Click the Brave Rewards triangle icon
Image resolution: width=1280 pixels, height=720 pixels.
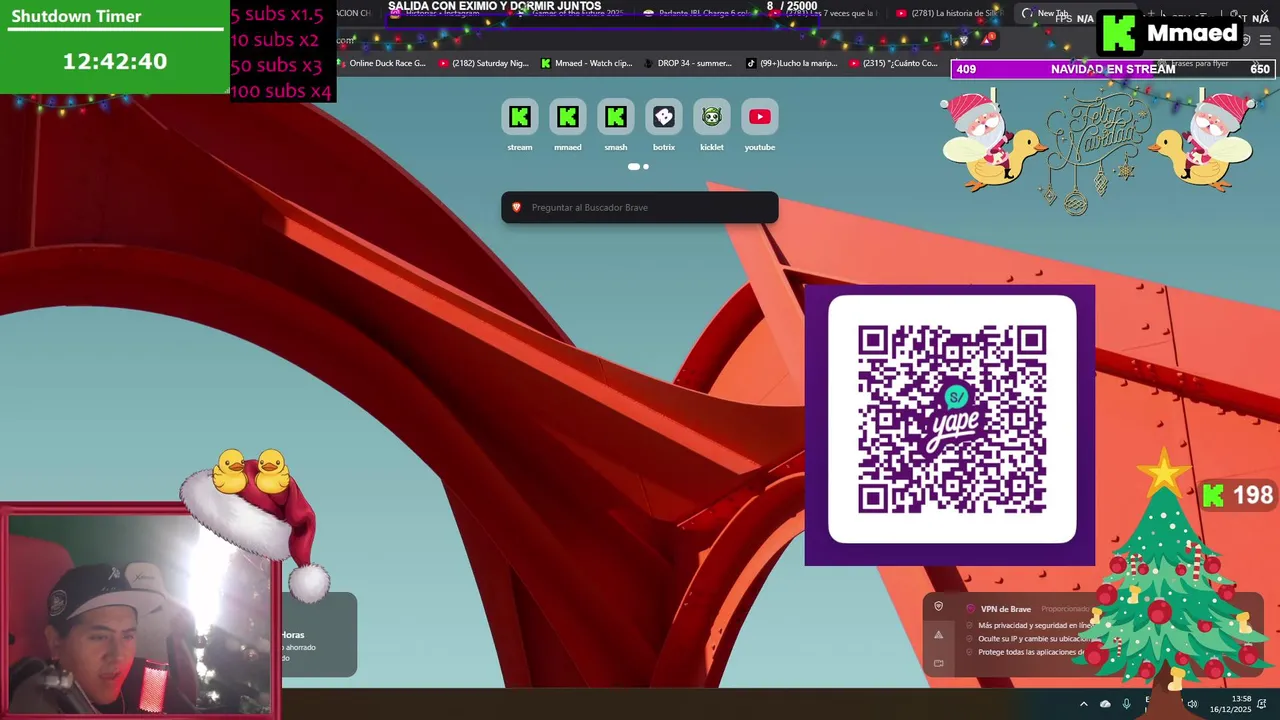point(988,40)
